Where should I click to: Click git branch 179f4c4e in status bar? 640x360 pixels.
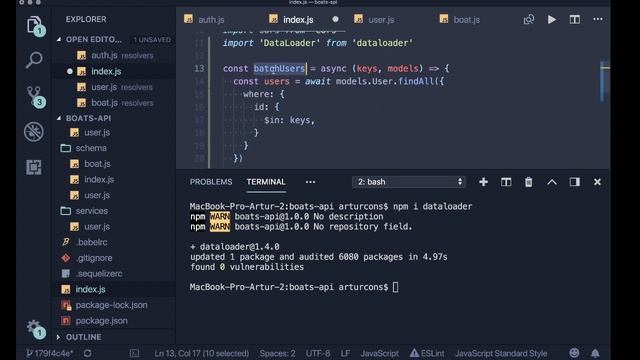50,353
